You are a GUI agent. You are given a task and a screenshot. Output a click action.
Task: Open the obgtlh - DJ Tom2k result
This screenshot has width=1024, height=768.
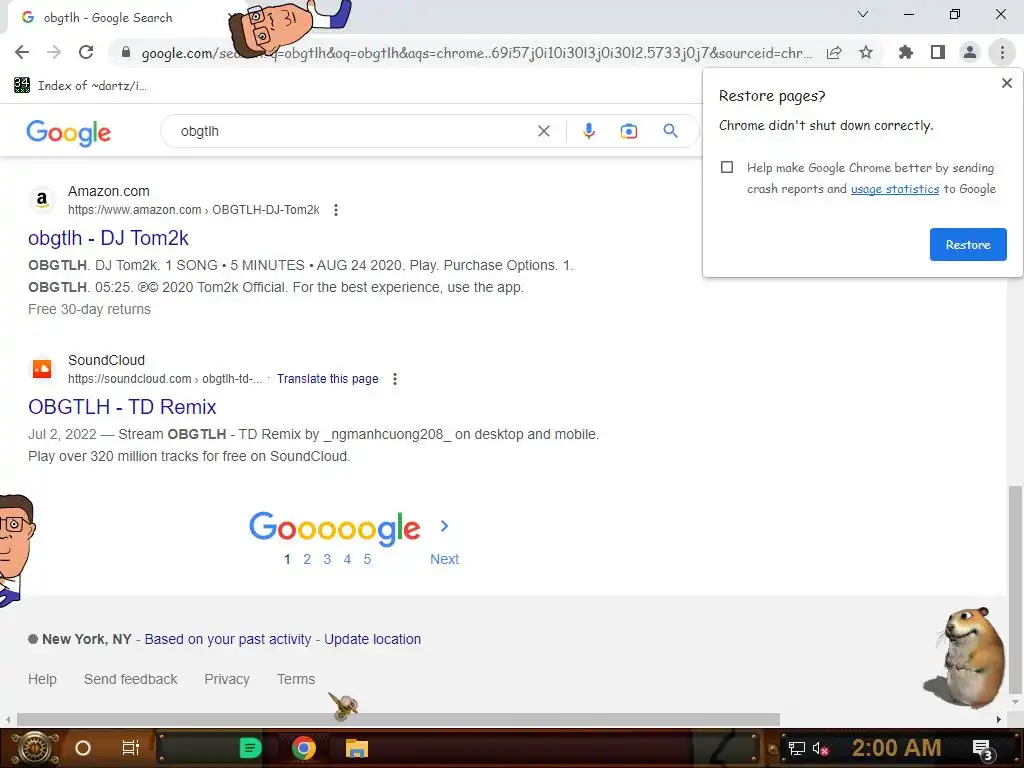(108, 238)
